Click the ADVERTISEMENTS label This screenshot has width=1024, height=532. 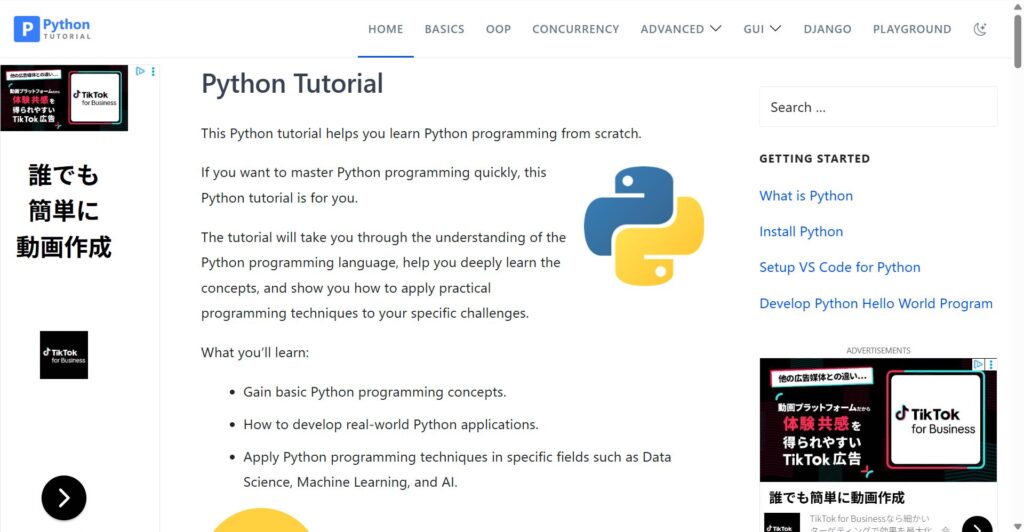pos(878,351)
